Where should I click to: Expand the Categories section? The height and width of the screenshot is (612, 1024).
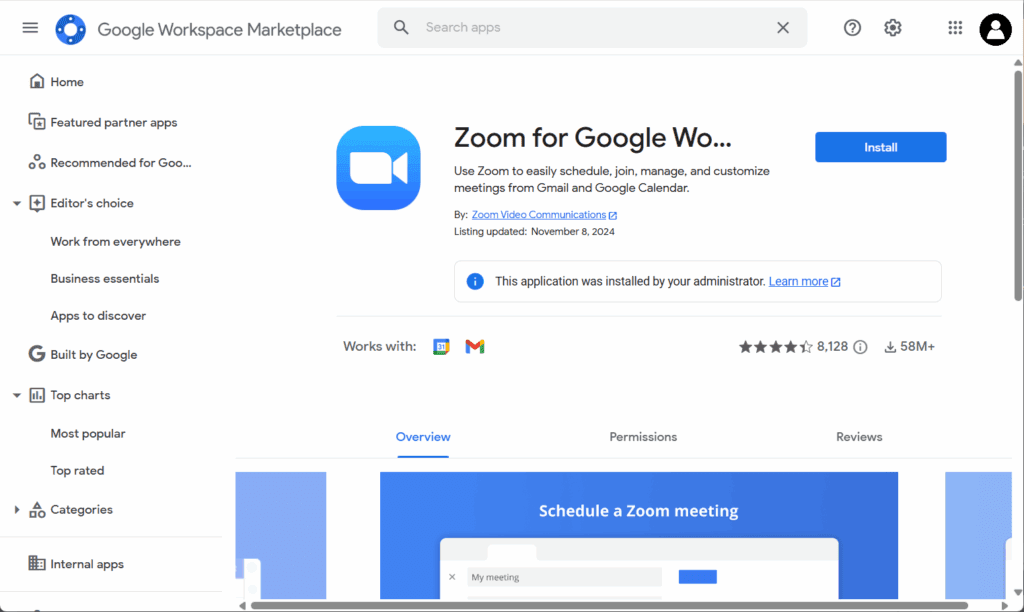(17, 510)
